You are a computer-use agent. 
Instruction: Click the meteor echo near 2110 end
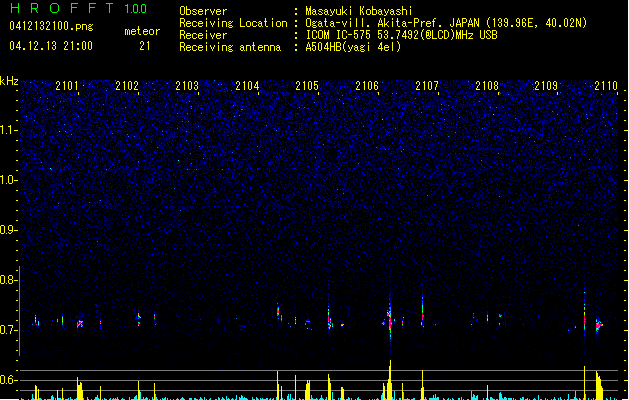point(599,325)
